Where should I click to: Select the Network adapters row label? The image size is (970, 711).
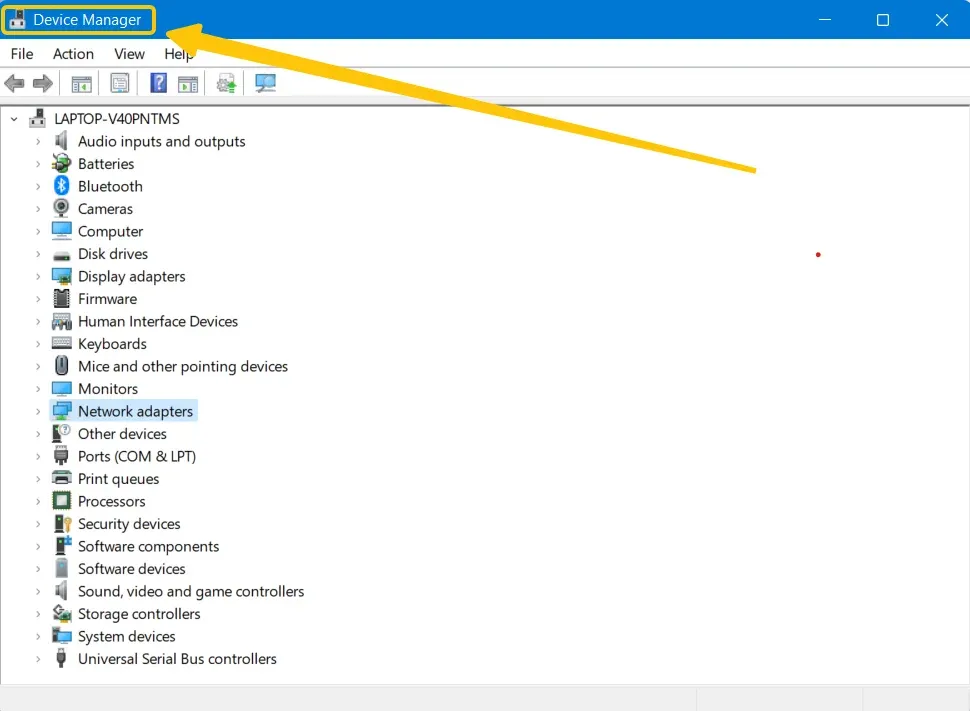coord(135,411)
